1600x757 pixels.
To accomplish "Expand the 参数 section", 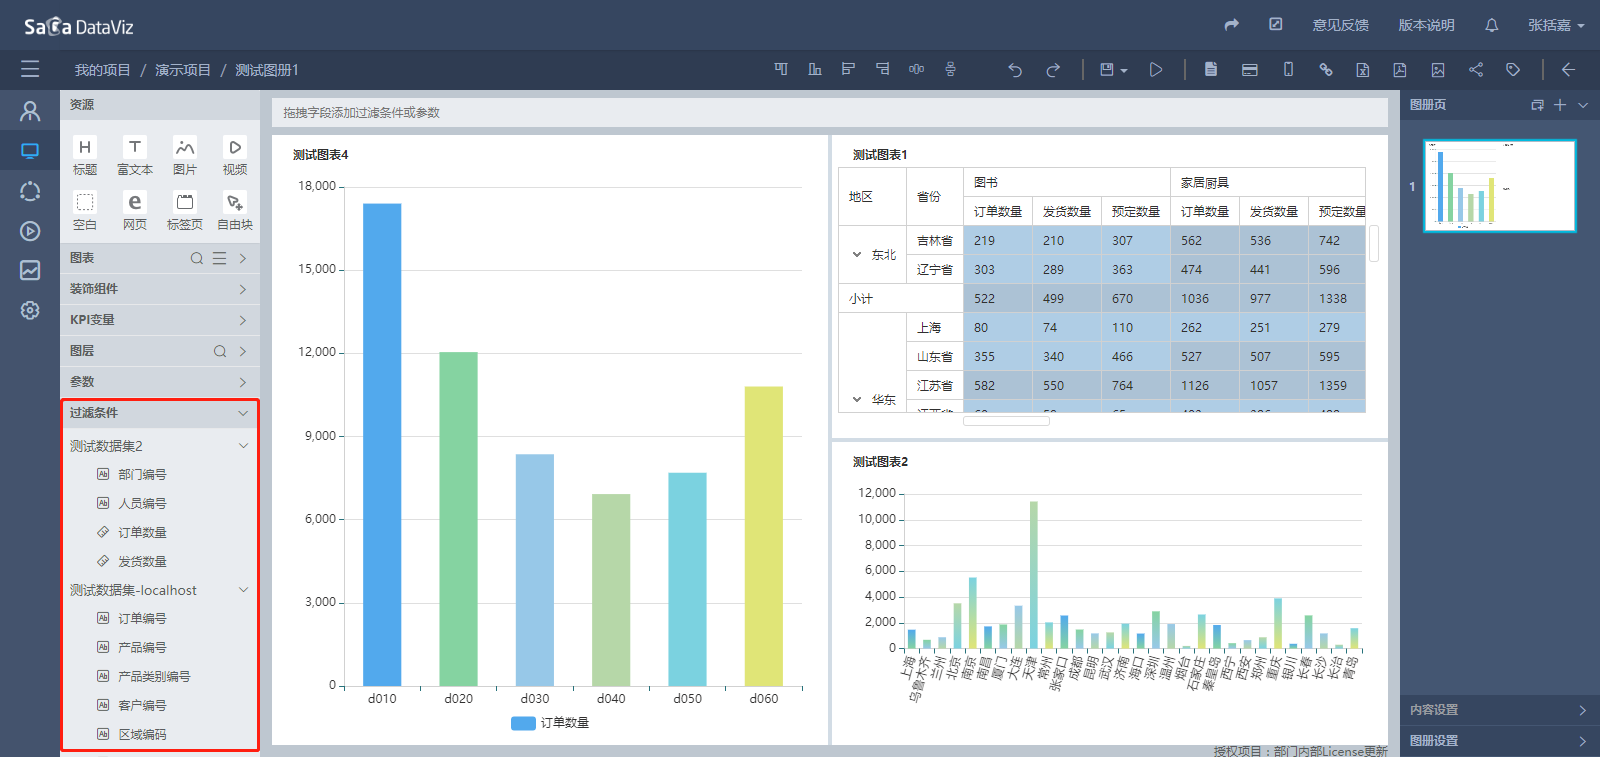I will click(243, 382).
